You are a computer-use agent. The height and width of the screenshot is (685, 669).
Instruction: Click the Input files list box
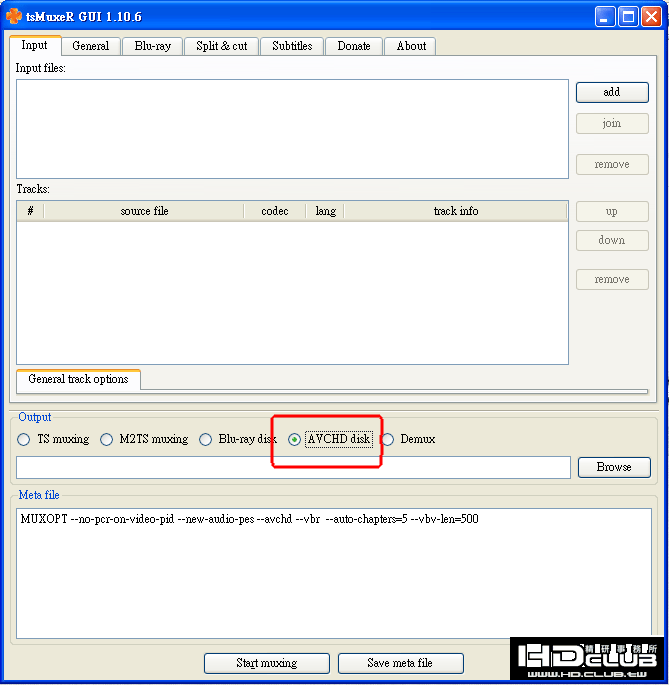pyautogui.click(x=292, y=129)
